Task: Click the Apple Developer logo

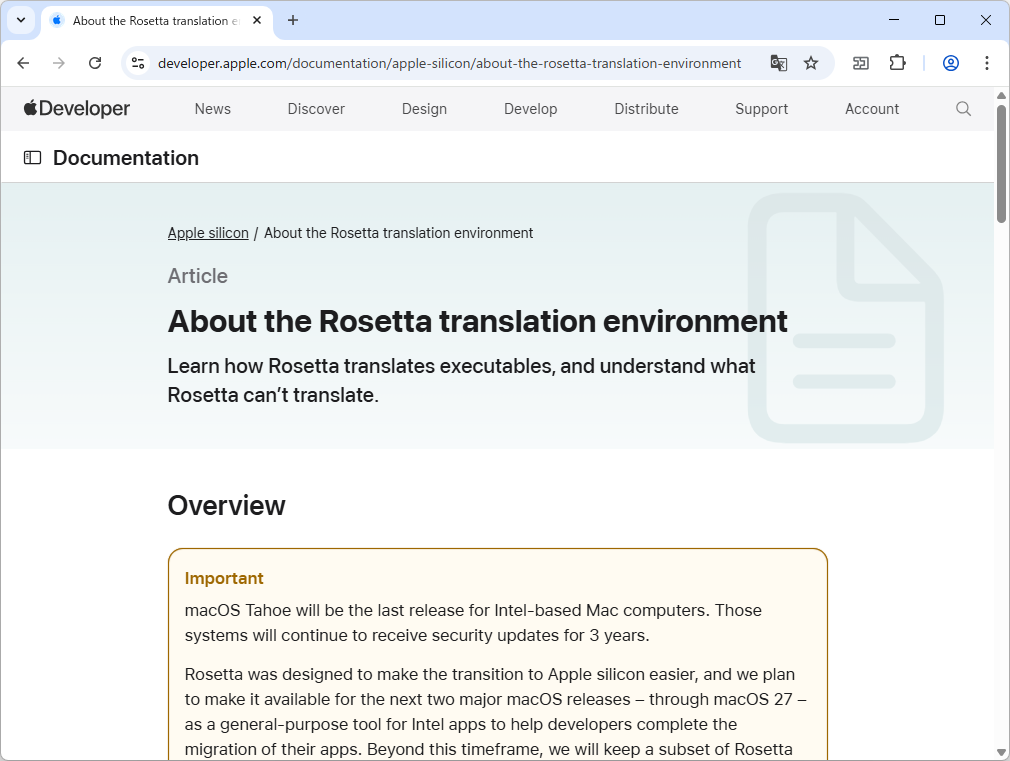Action: point(77,109)
